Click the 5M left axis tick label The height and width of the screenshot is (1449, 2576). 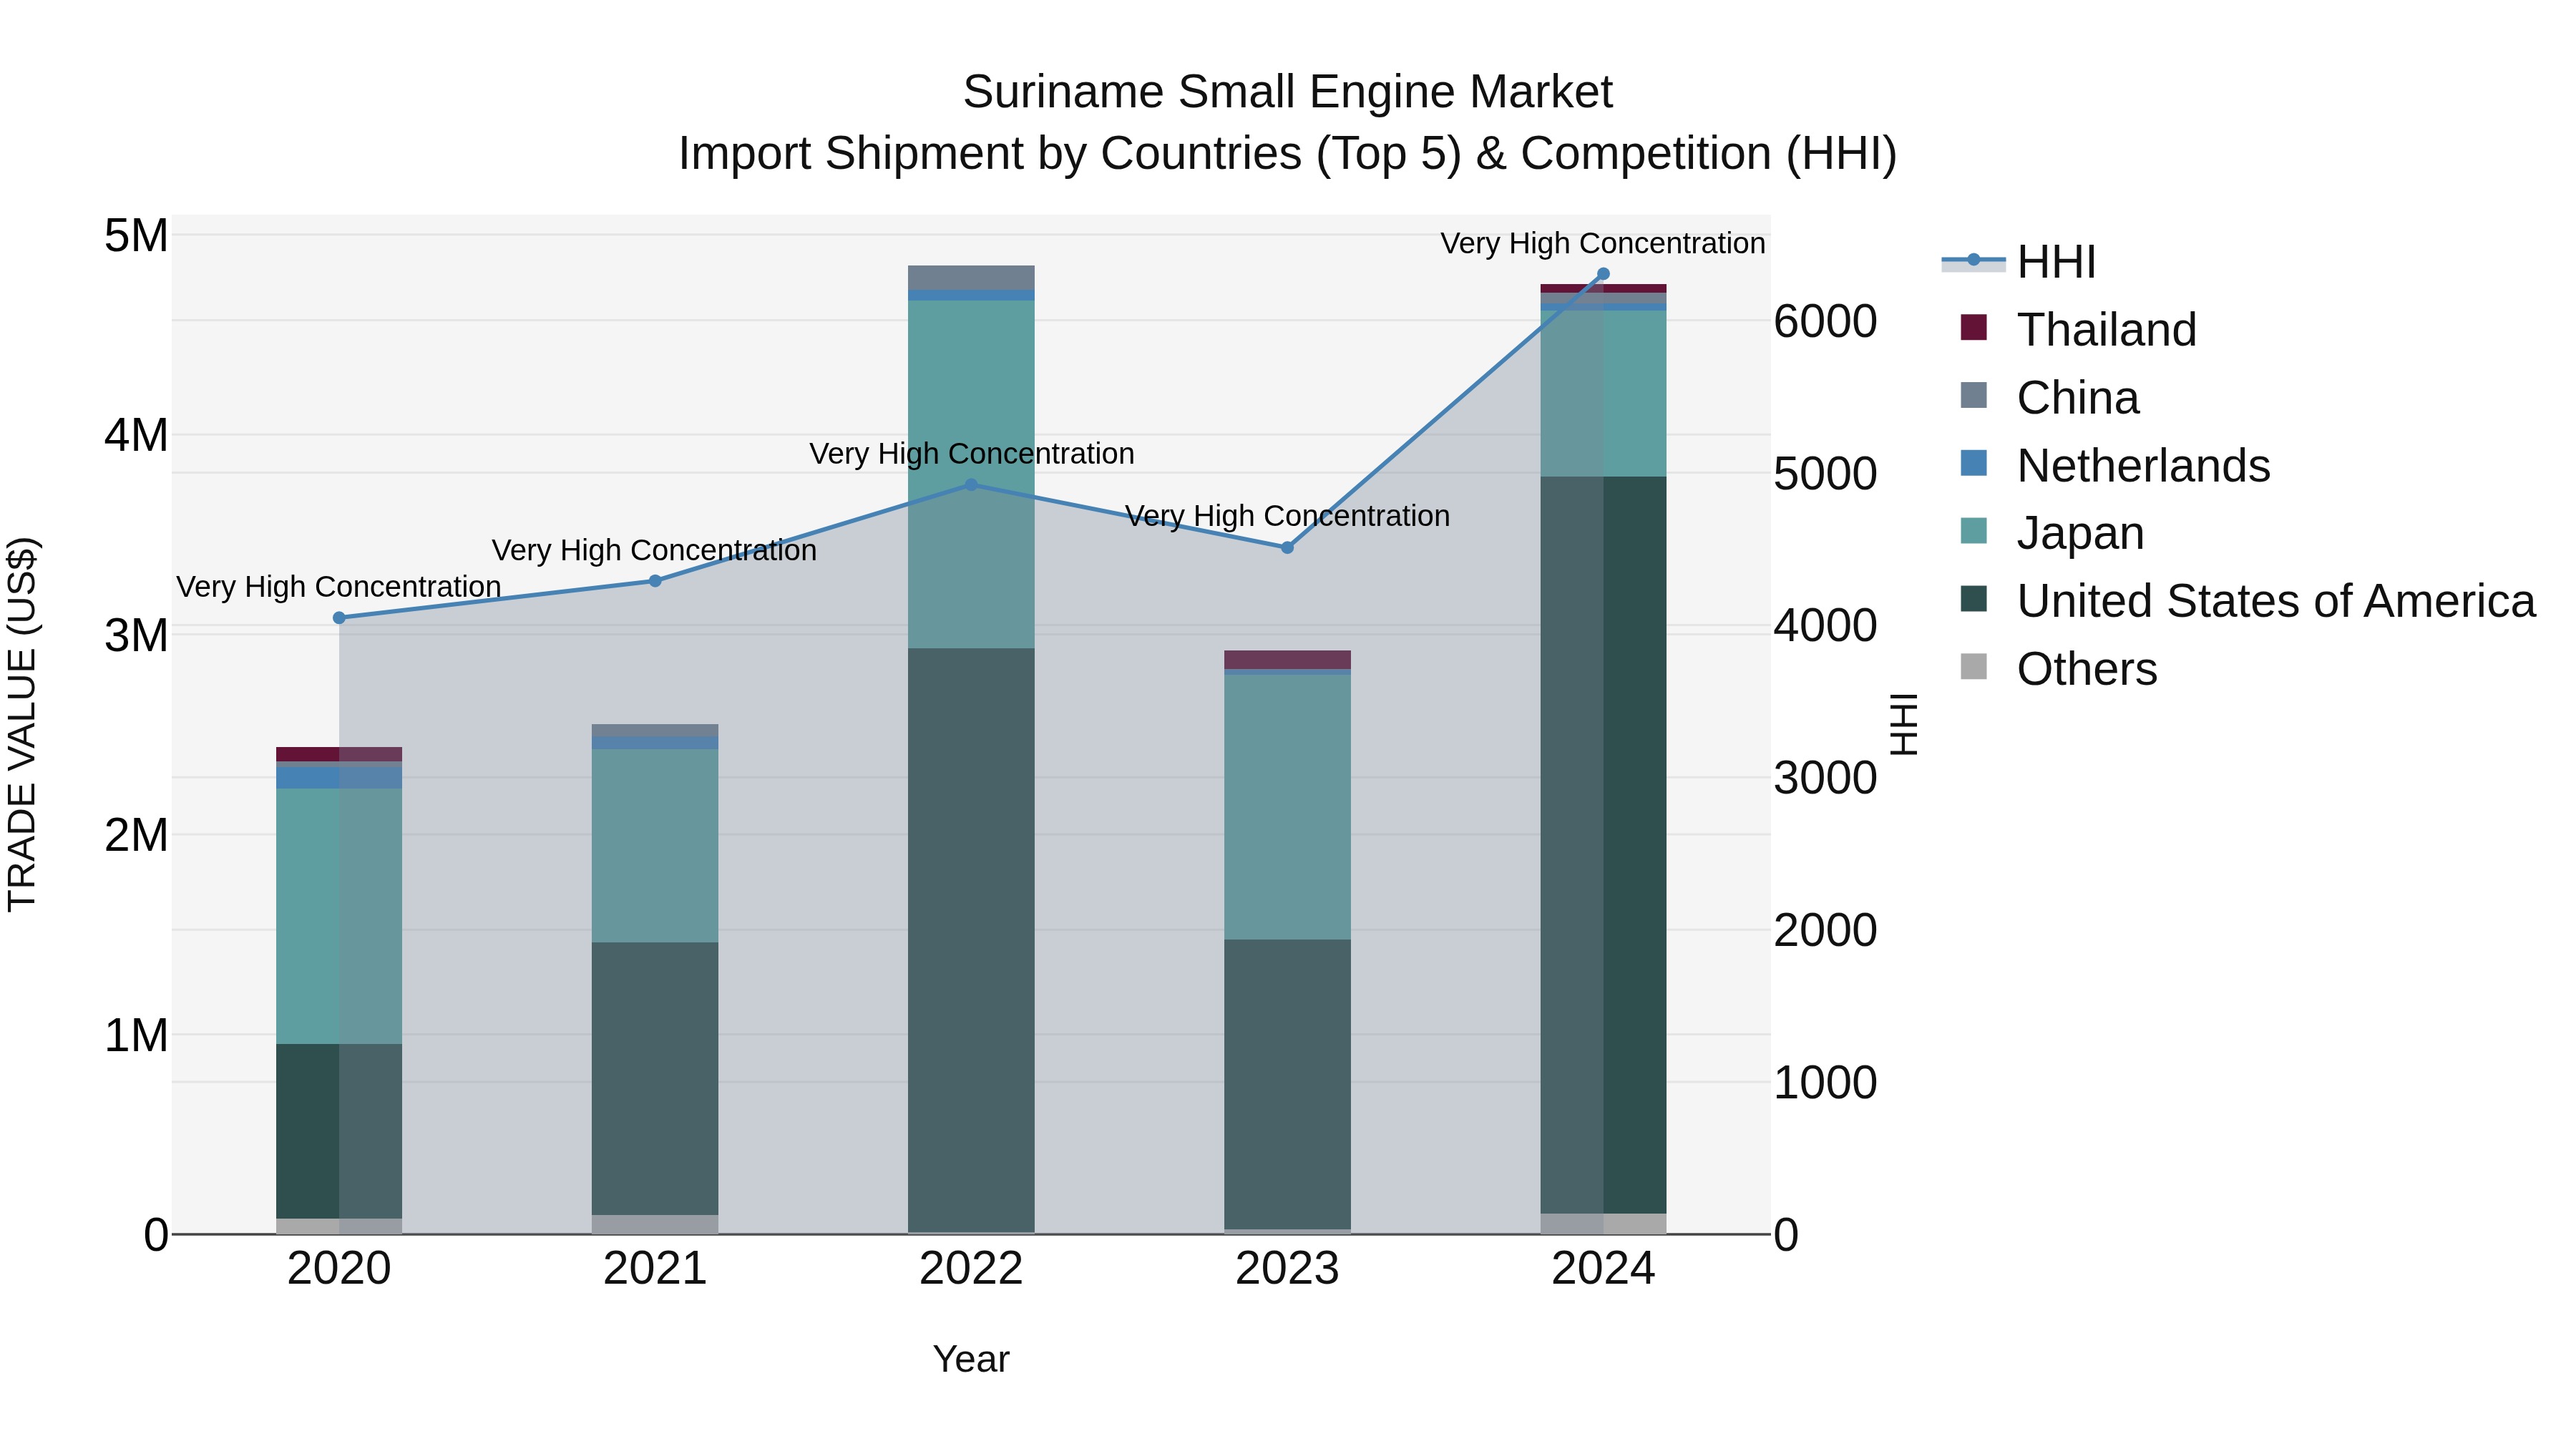point(136,236)
